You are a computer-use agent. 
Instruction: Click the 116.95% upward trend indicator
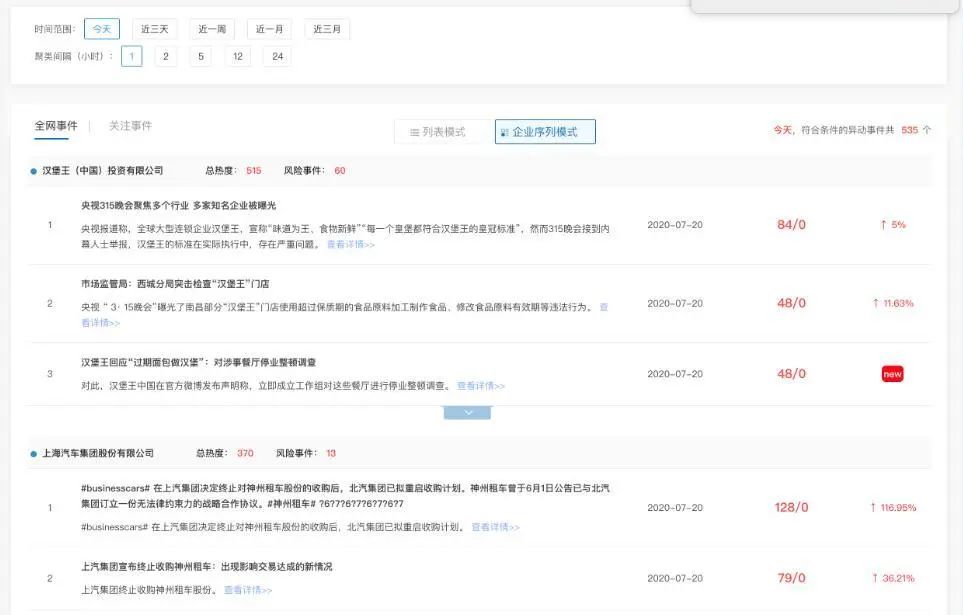[893, 508]
